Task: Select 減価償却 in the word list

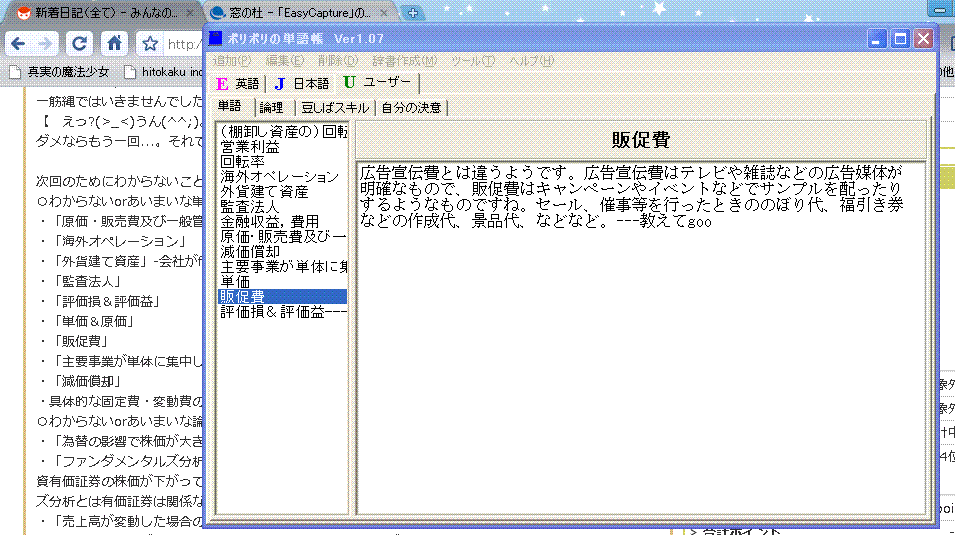Action: pos(250,251)
